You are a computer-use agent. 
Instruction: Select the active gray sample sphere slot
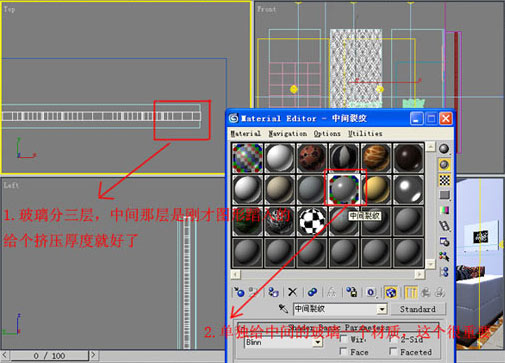pyautogui.click(x=344, y=189)
